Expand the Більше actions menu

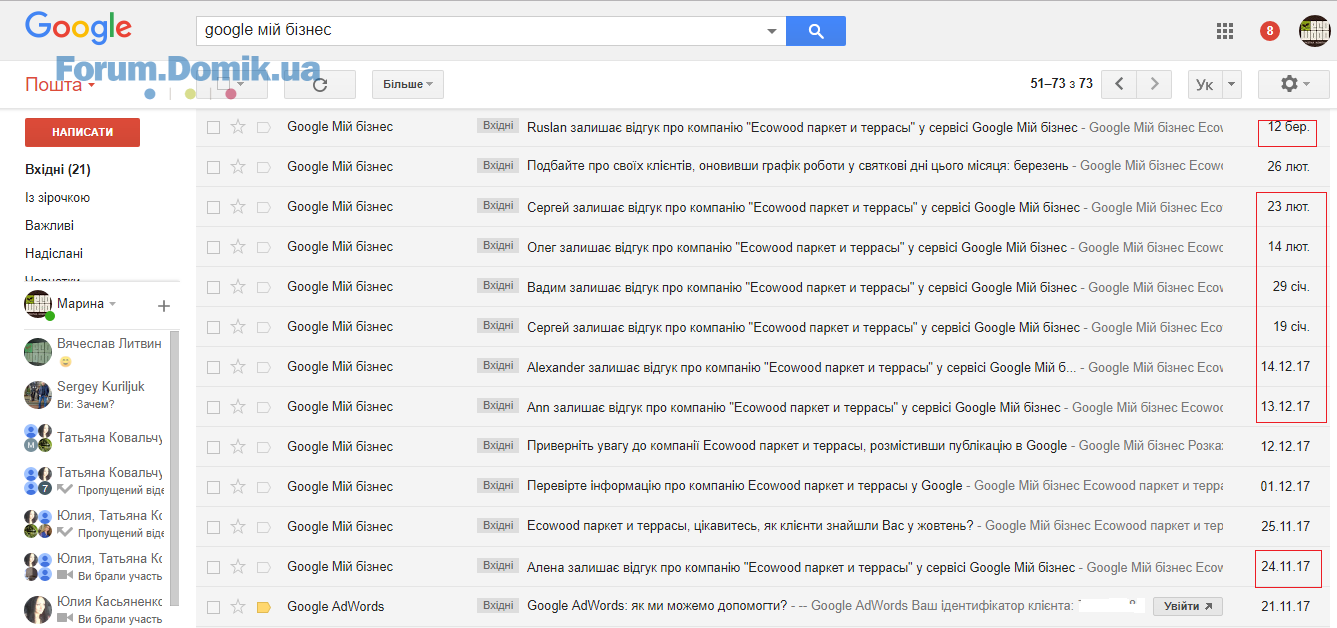408,85
